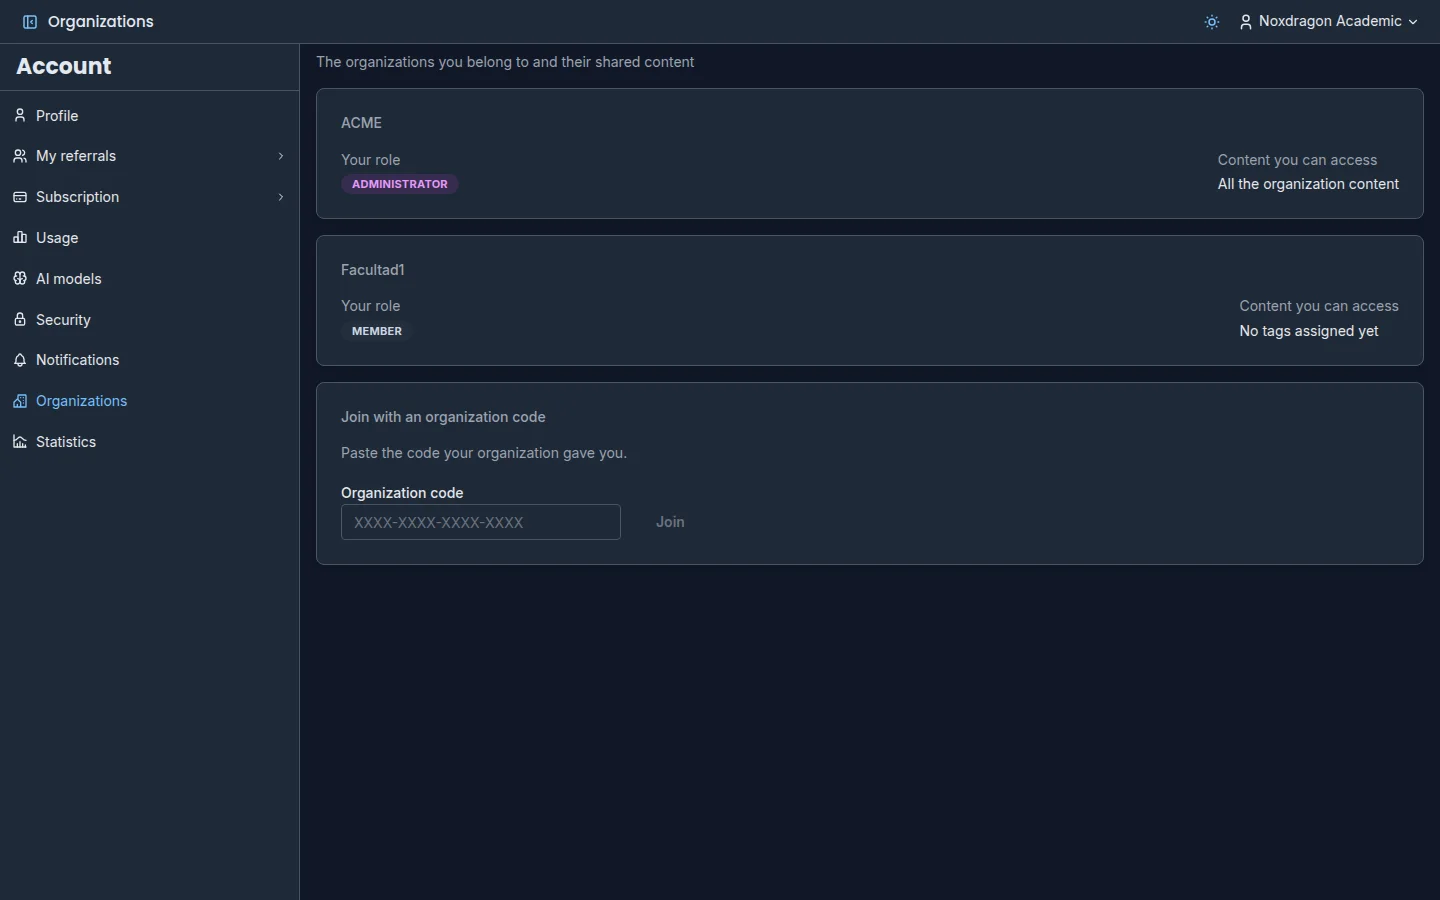
Task: Click the Usage bar chart icon
Action: pos(20,238)
